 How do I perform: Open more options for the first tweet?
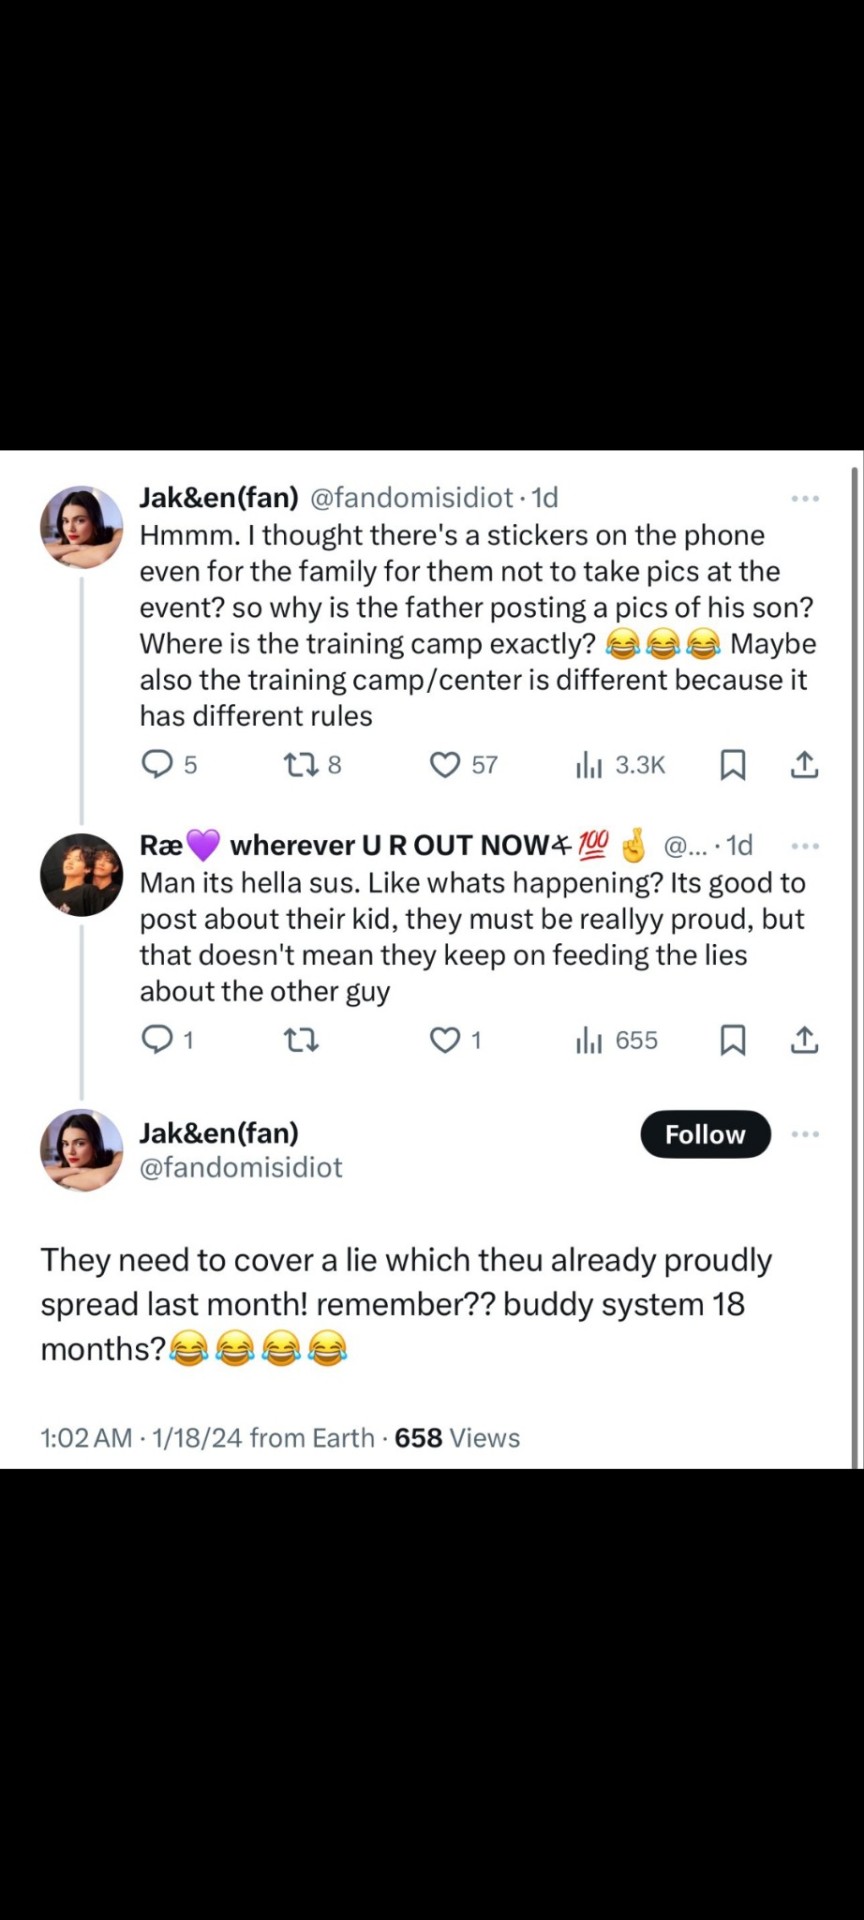[805, 498]
